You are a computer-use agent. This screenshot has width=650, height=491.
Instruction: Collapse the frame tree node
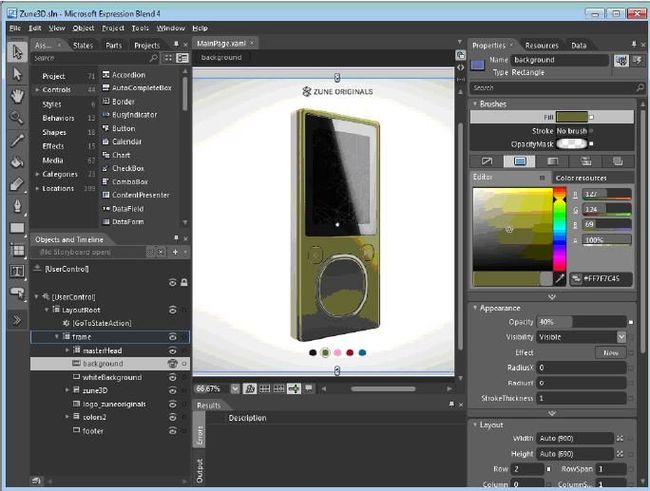pos(57,336)
